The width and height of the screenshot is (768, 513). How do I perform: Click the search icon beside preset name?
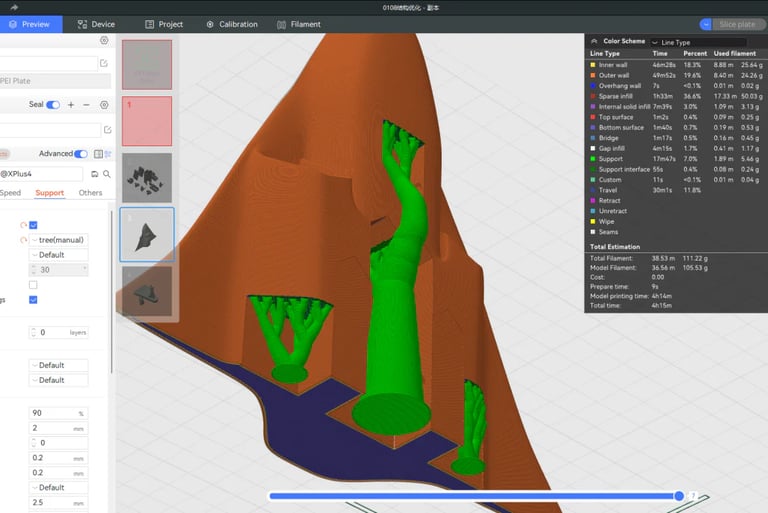106,174
